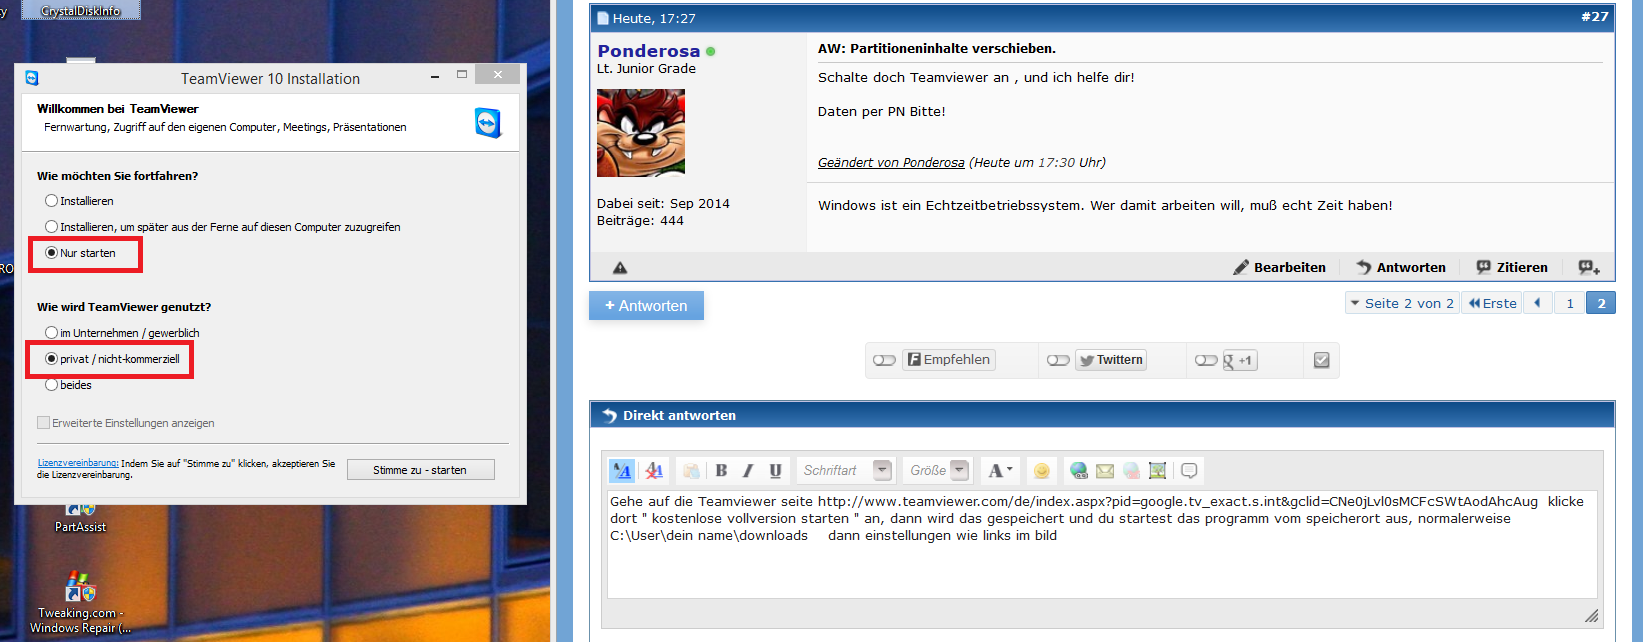Click the paste icon in editor toolbar

[691, 470]
